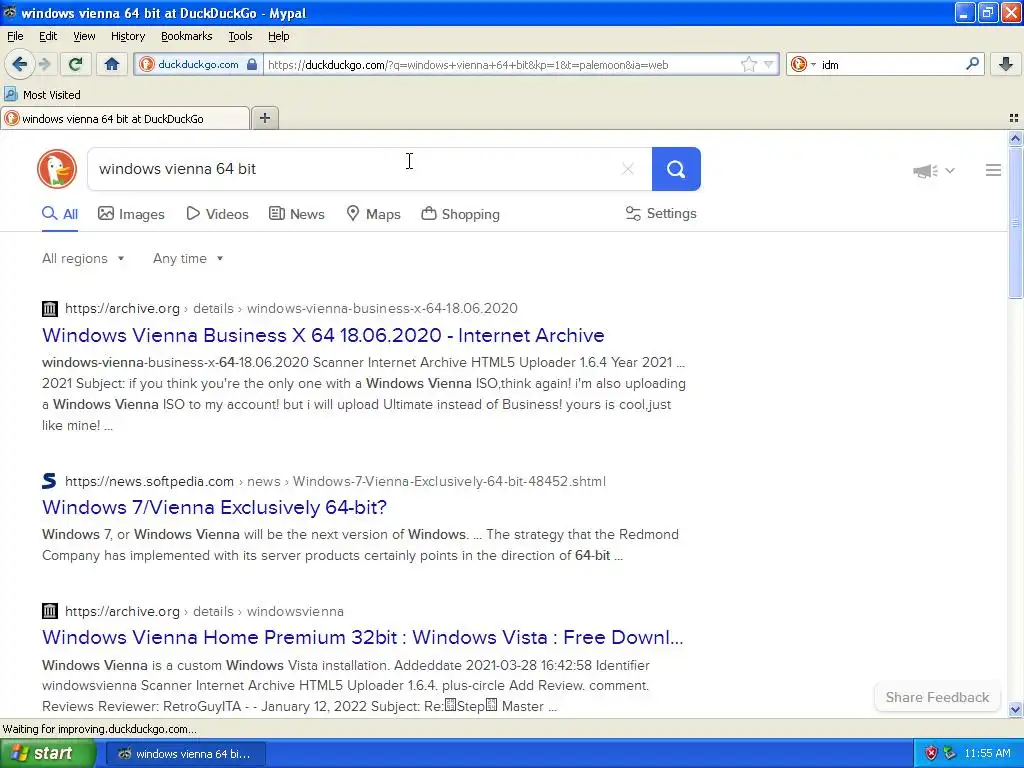Screen dimensions: 1024x768
Task: Select the windows vienna 64 bit browser tab
Action: click(125, 119)
